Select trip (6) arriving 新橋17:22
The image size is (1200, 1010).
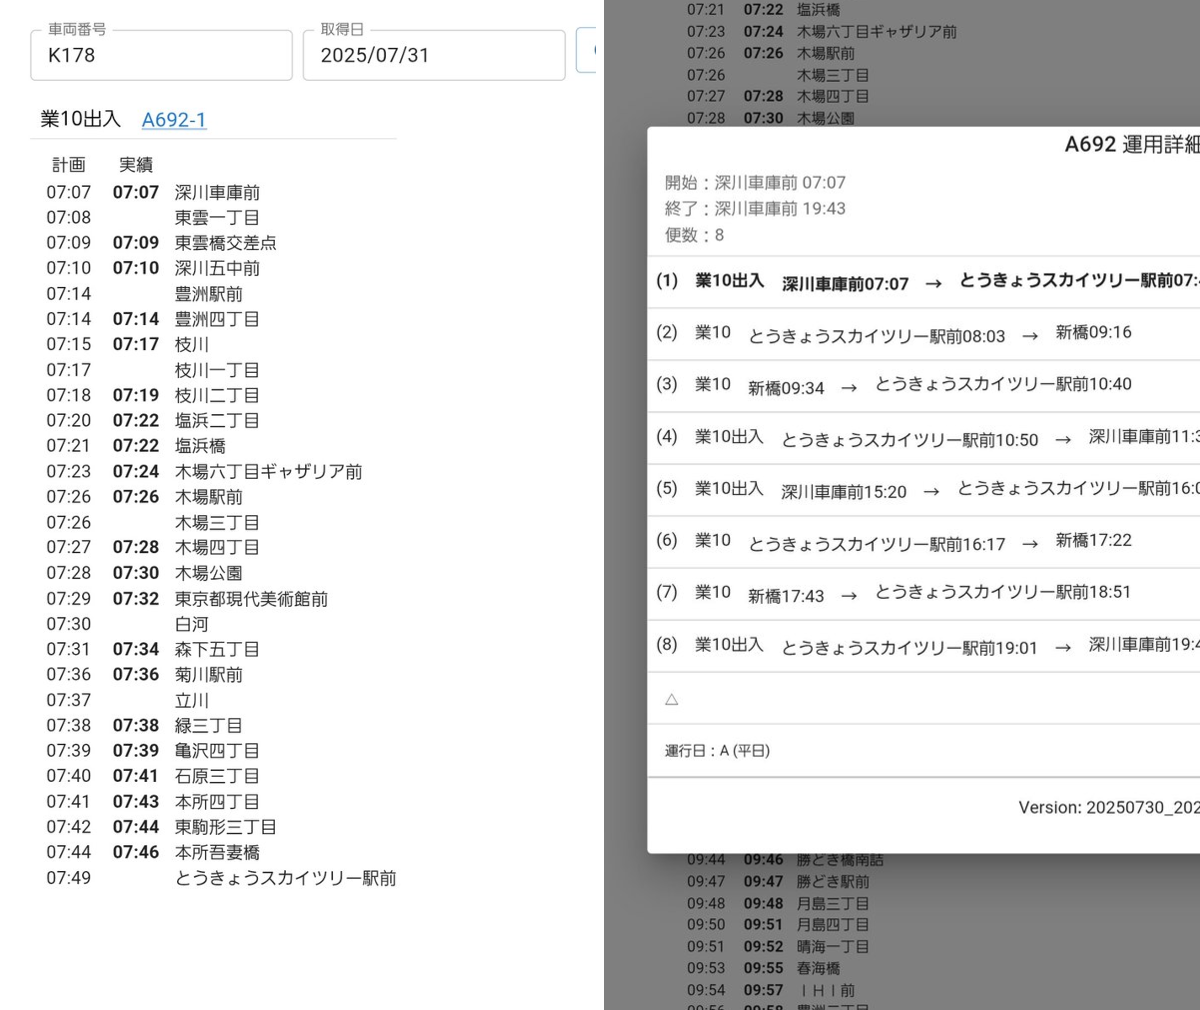coord(924,541)
